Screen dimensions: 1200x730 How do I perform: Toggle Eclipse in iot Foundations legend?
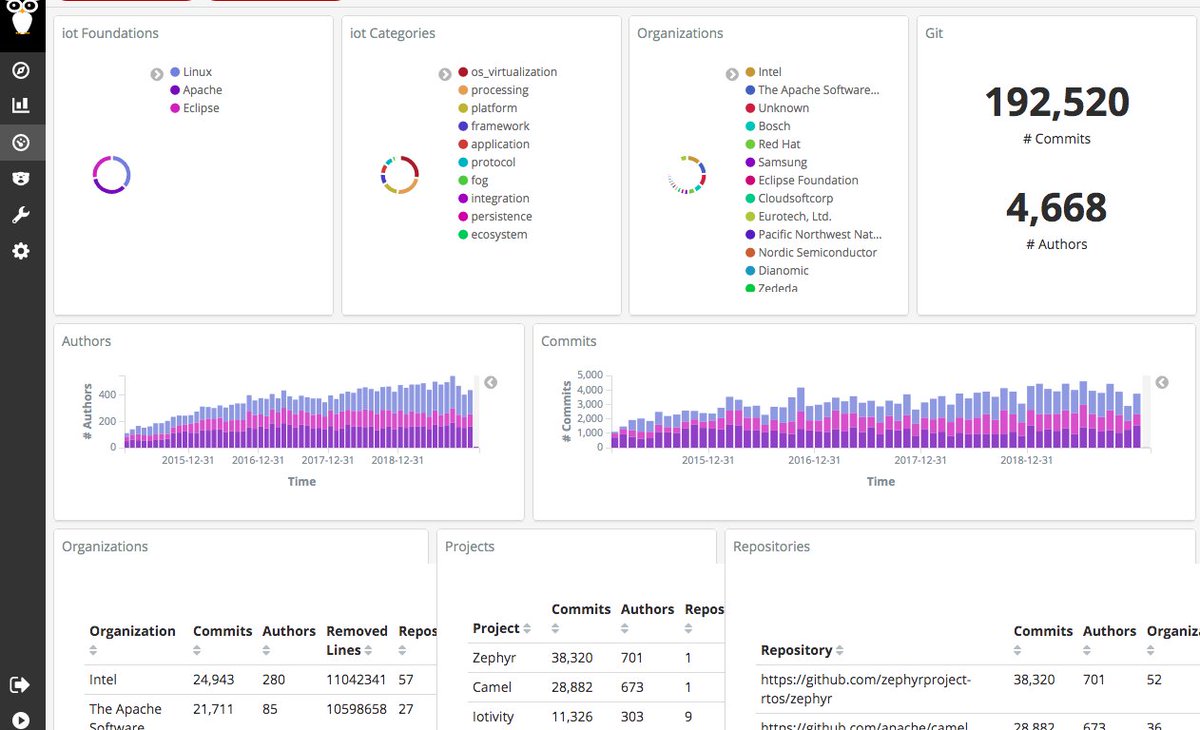click(x=194, y=108)
